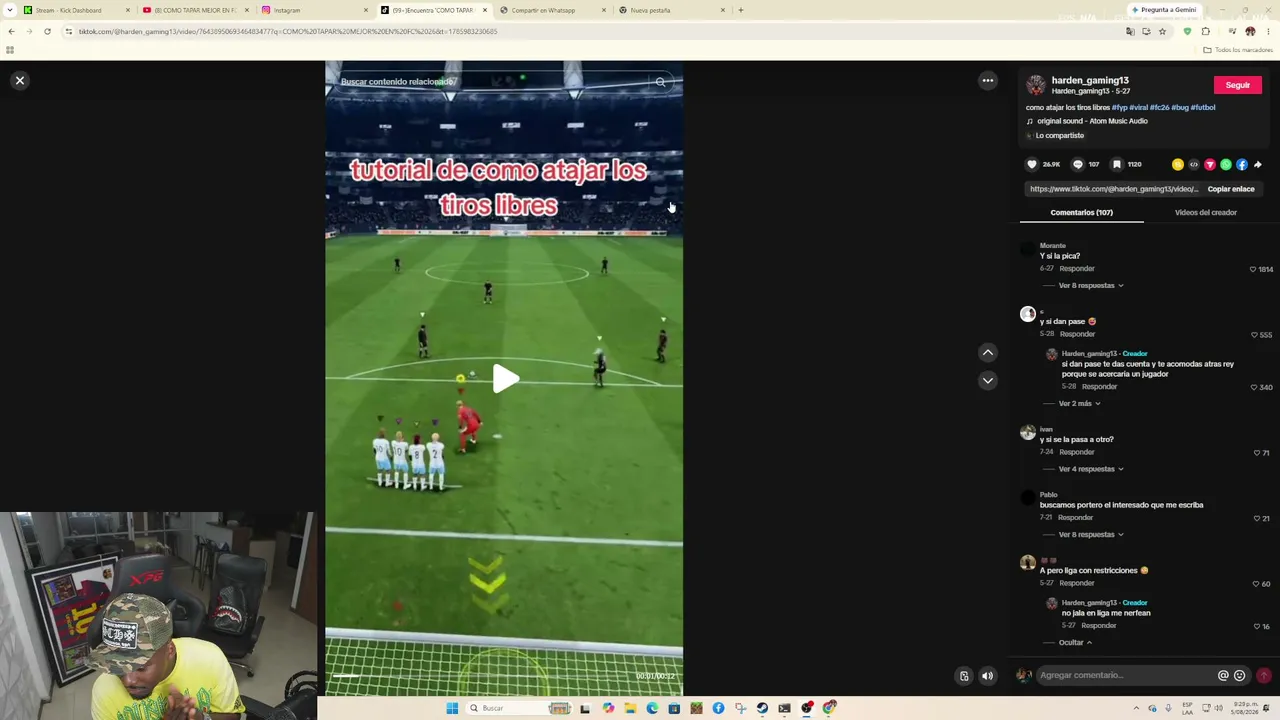Click the magnifier icon on video search
The image size is (1280, 720).
[x=661, y=82]
